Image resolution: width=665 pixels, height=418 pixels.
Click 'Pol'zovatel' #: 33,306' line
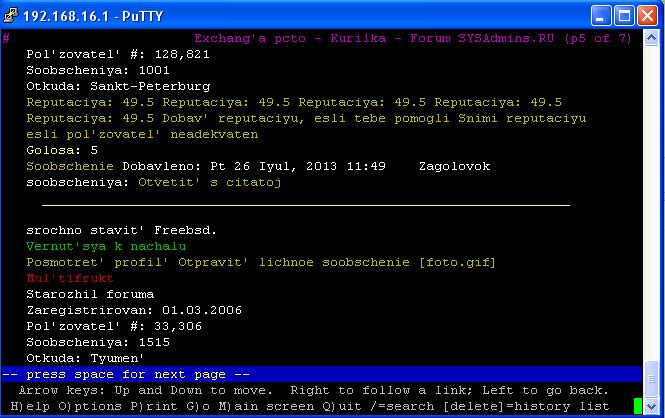pyautogui.click(x=114, y=326)
